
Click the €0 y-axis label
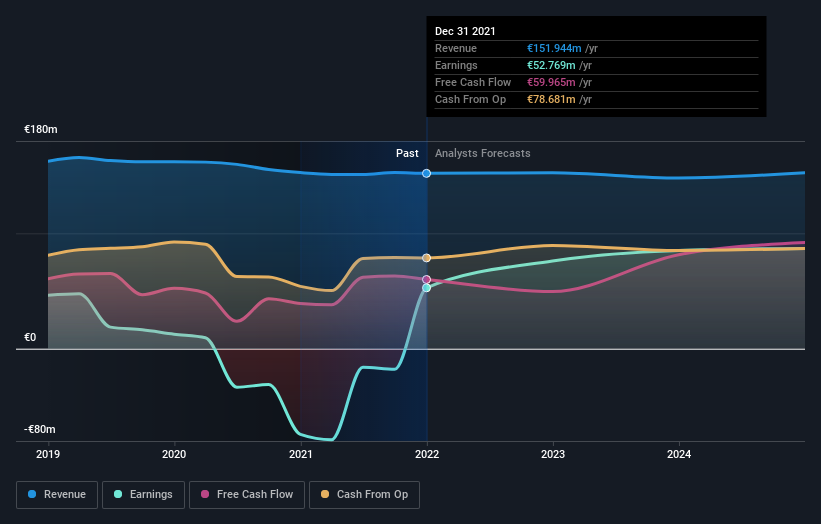coord(30,337)
